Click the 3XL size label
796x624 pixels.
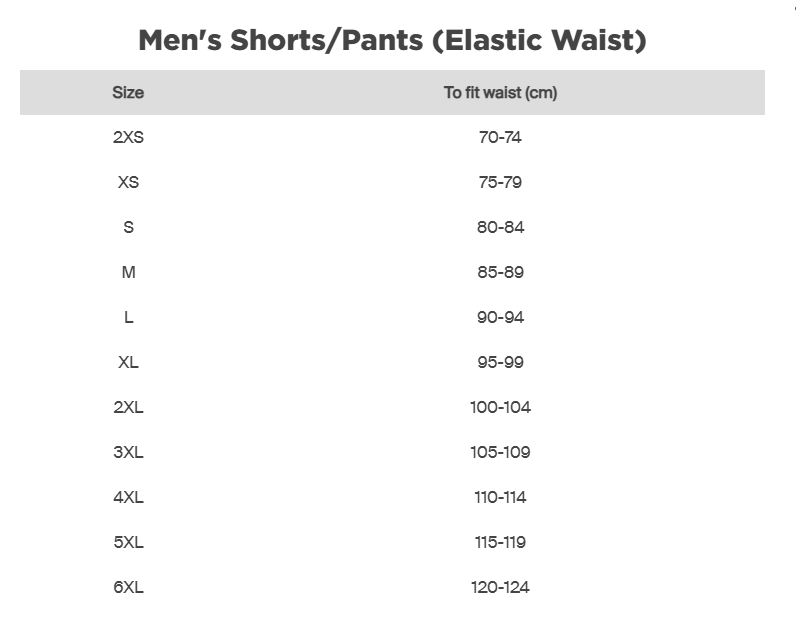coord(128,452)
